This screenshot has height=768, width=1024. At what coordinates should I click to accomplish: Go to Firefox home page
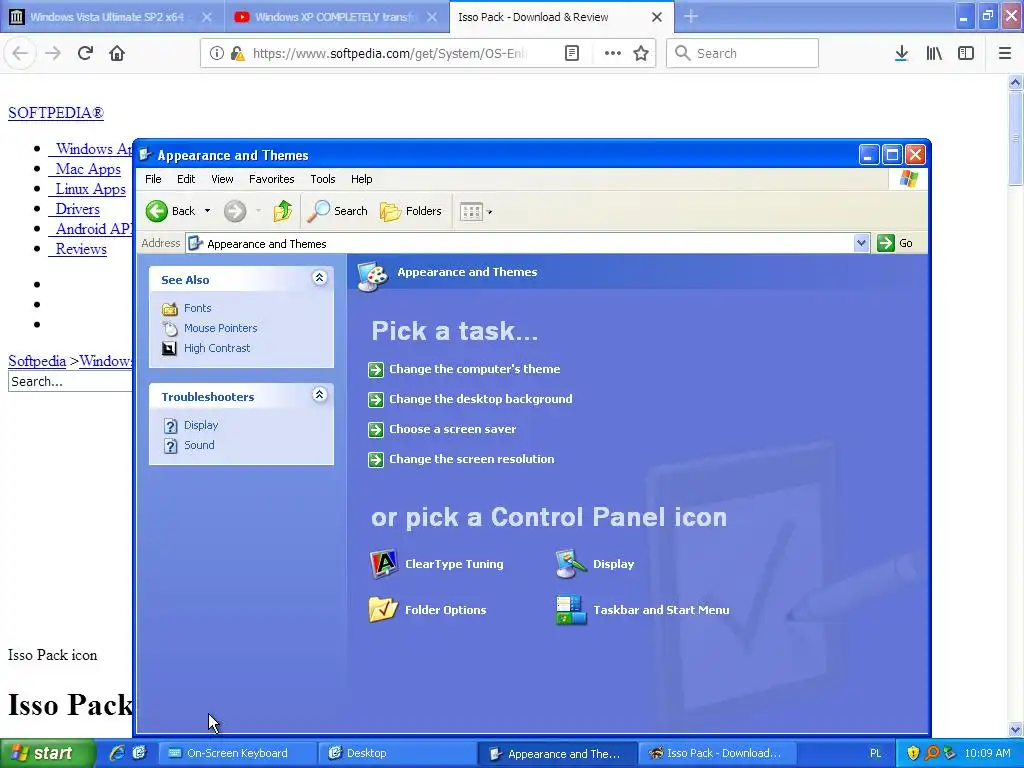pyautogui.click(x=117, y=53)
